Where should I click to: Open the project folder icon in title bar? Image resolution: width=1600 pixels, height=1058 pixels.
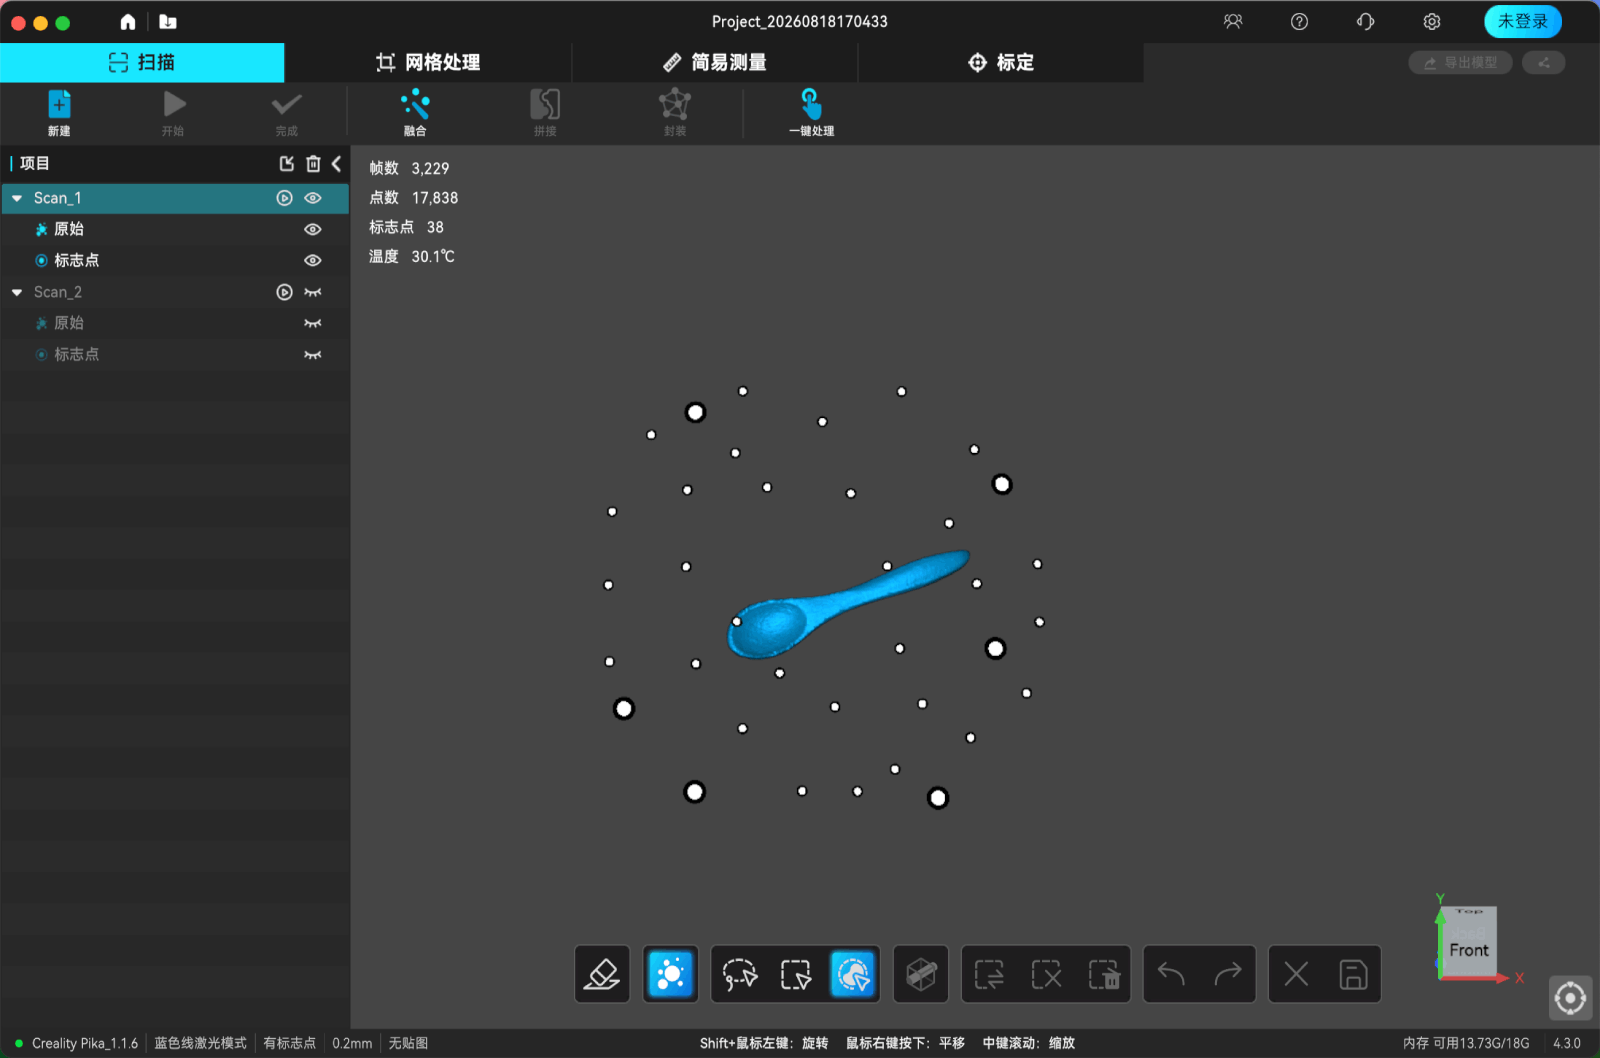[168, 22]
